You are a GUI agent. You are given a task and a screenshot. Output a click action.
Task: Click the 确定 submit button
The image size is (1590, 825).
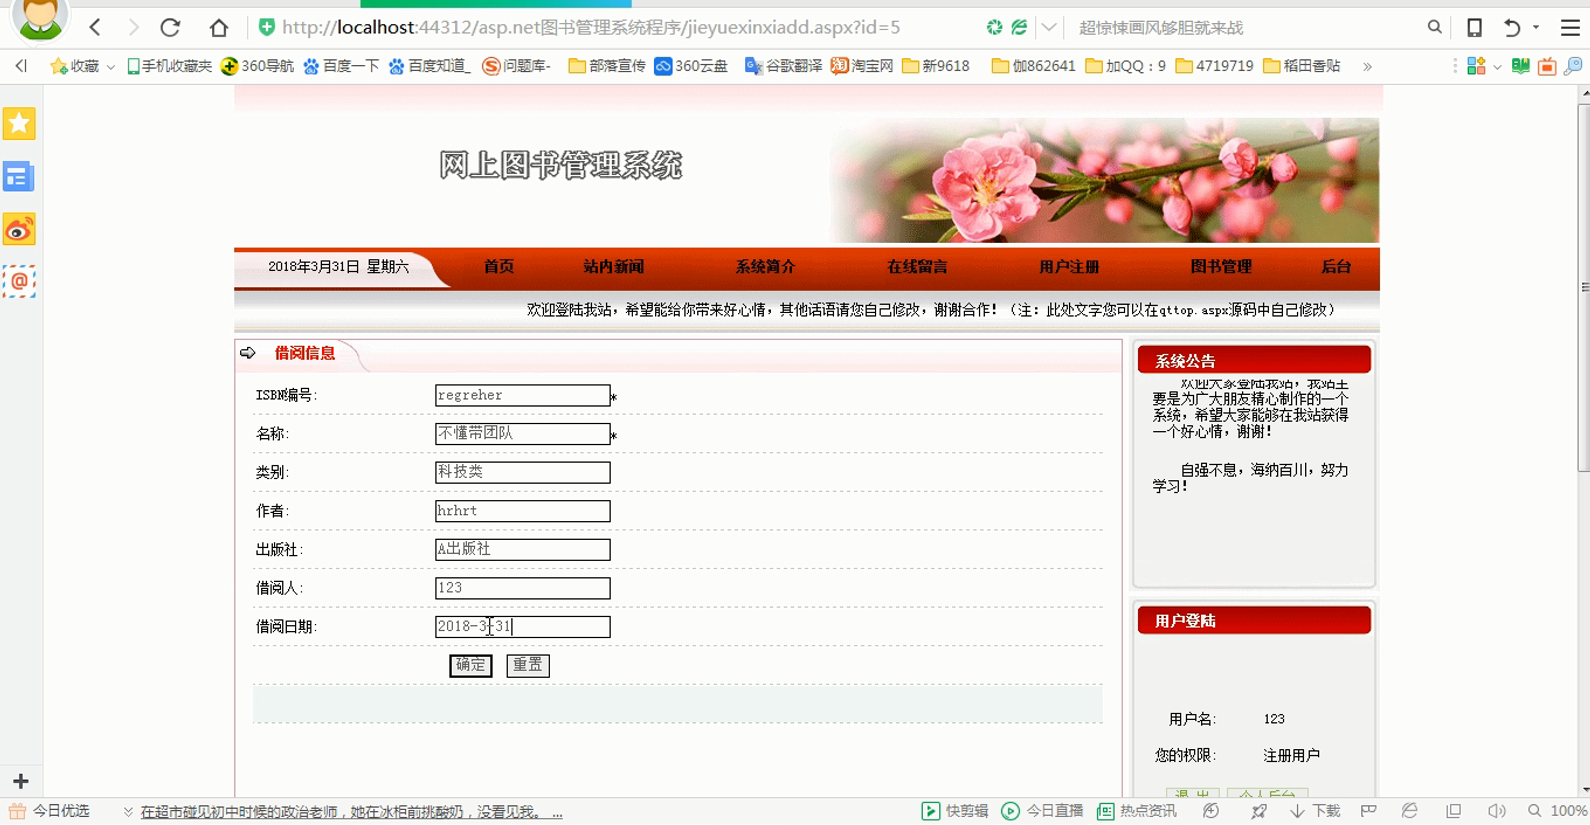[470, 665]
